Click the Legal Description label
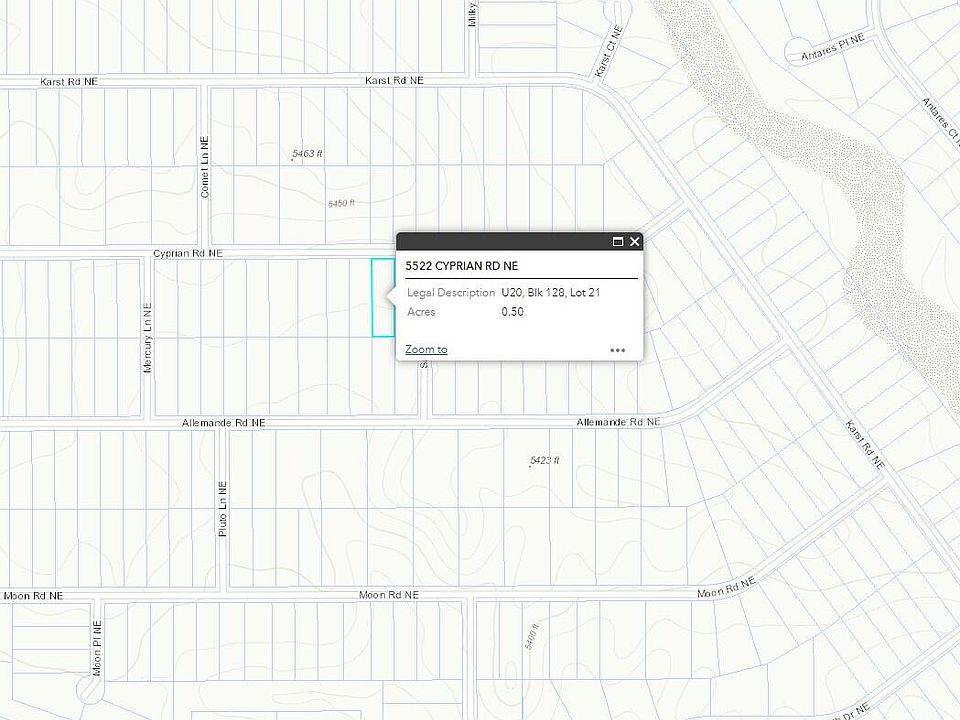Image resolution: width=960 pixels, height=720 pixels. pos(451,293)
